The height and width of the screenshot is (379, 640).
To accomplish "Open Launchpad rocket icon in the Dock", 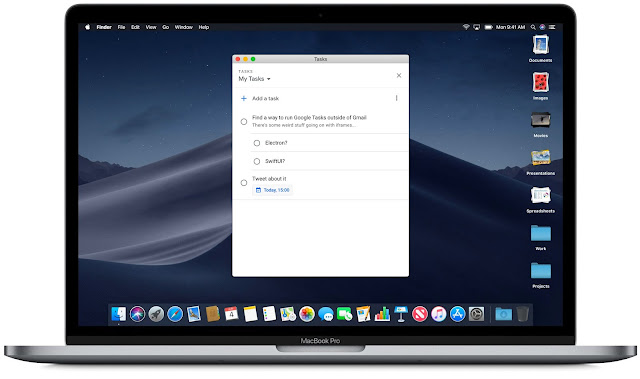I will [156, 314].
